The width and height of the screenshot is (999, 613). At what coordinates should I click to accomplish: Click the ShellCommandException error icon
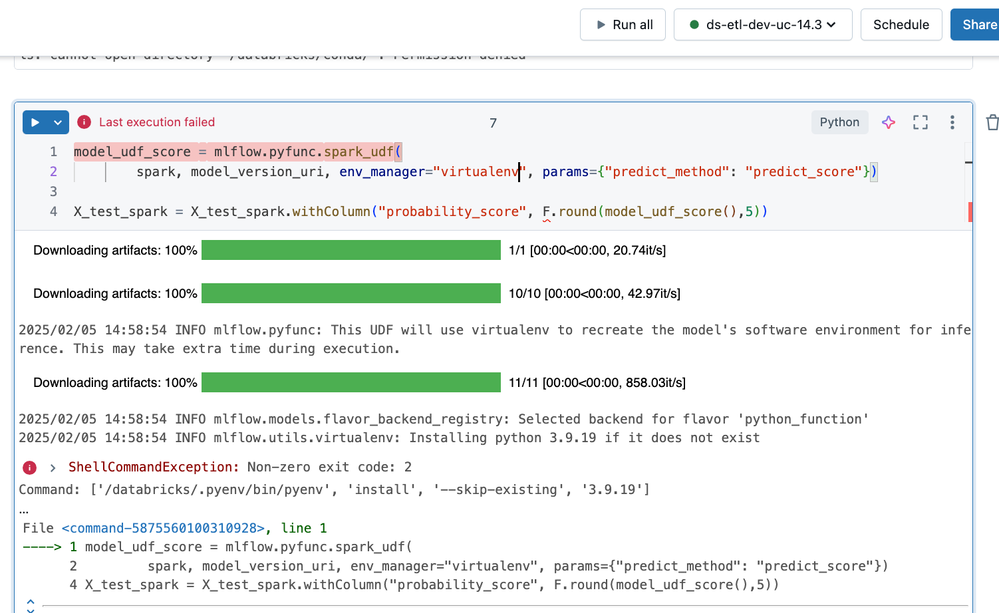pos(29,467)
